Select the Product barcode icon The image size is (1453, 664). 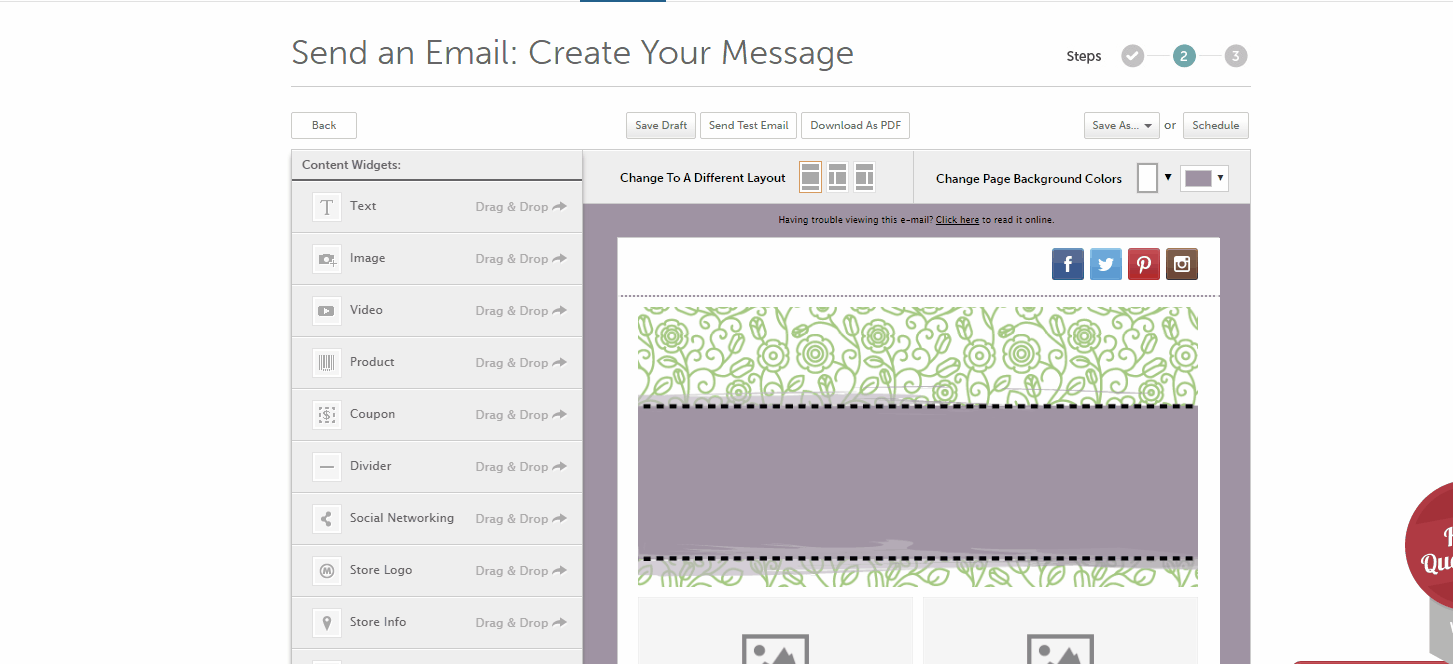pos(326,363)
